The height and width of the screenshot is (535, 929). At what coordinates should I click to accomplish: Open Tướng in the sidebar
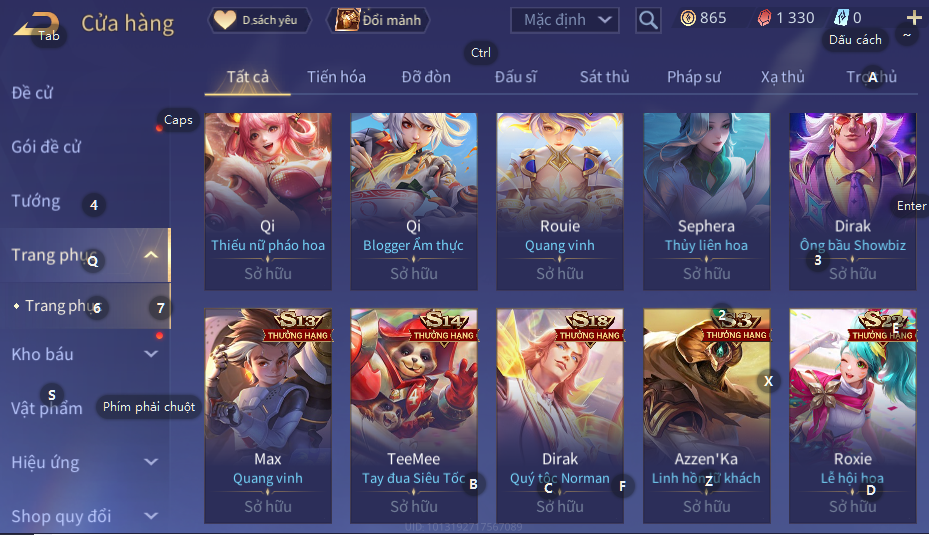(36, 201)
